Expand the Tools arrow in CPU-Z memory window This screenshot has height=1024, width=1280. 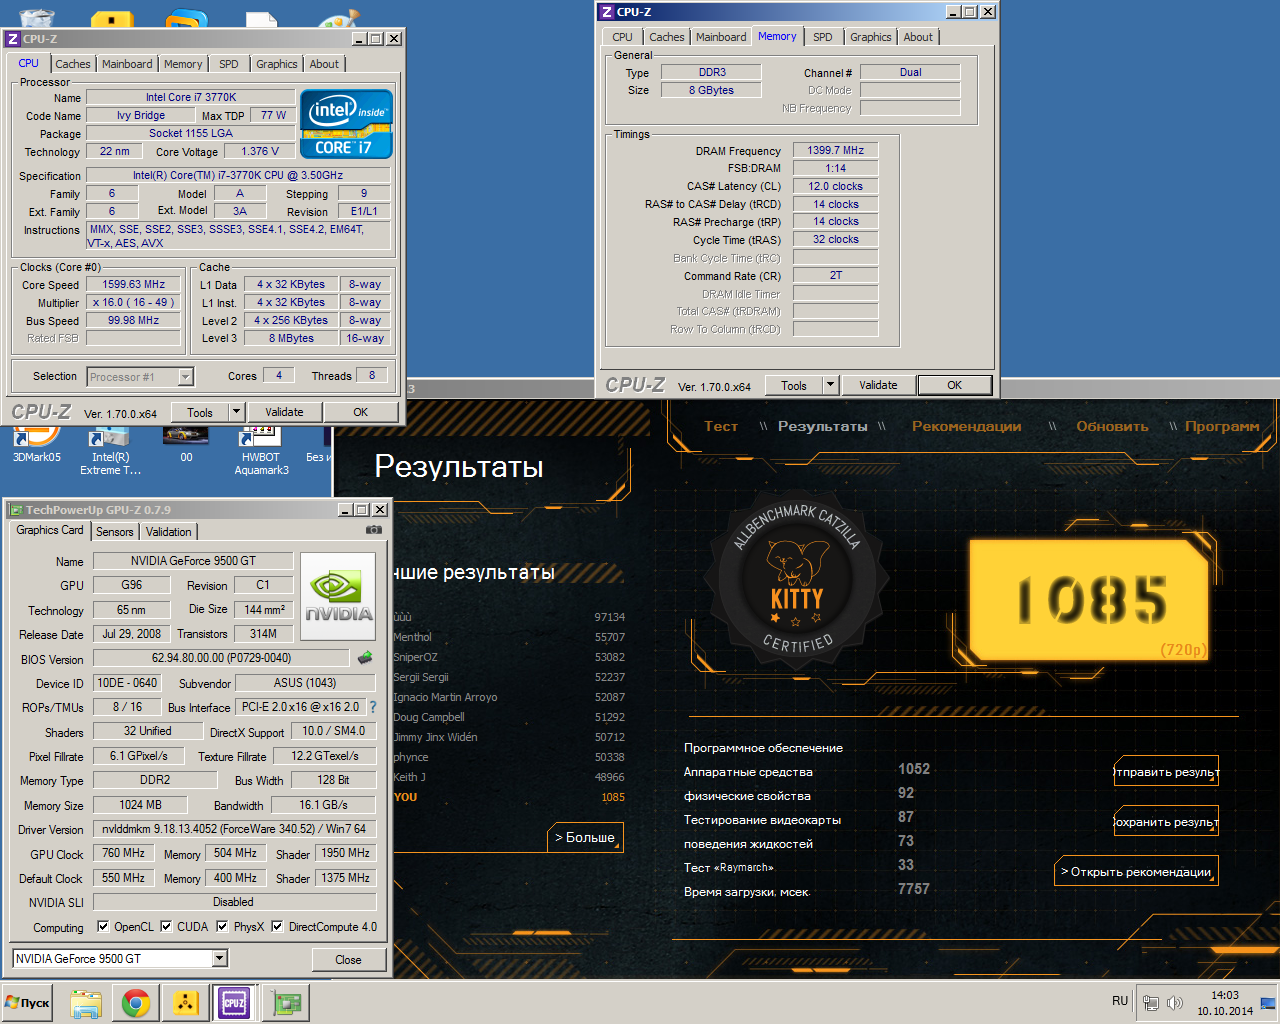click(x=830, y=385)
